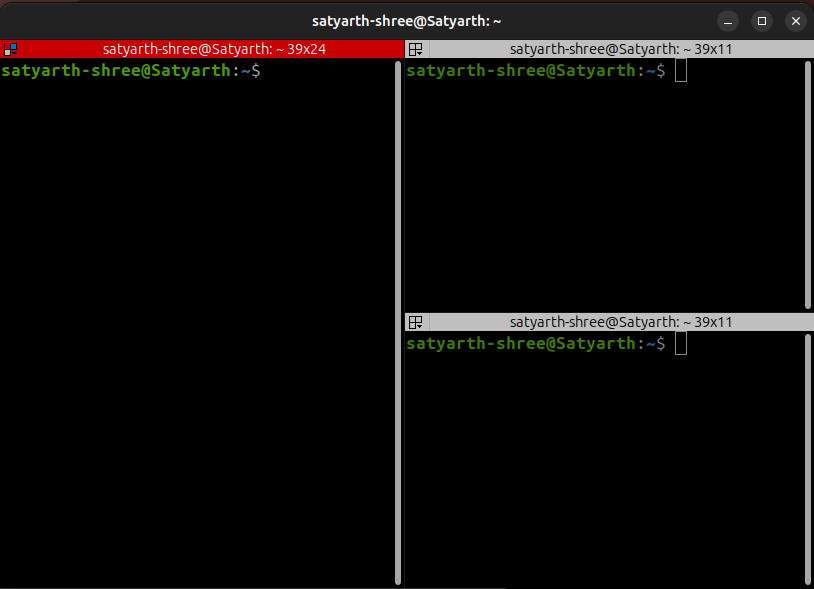Open the grouping icon of the upper 39x11 pane
The width and height of the screenshot is (814, 589).
pos(416,49)
